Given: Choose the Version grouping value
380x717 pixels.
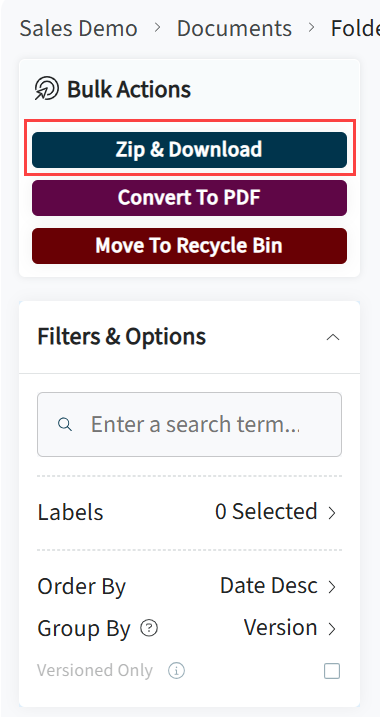Looking at the screenshot, I should point(280,627).
